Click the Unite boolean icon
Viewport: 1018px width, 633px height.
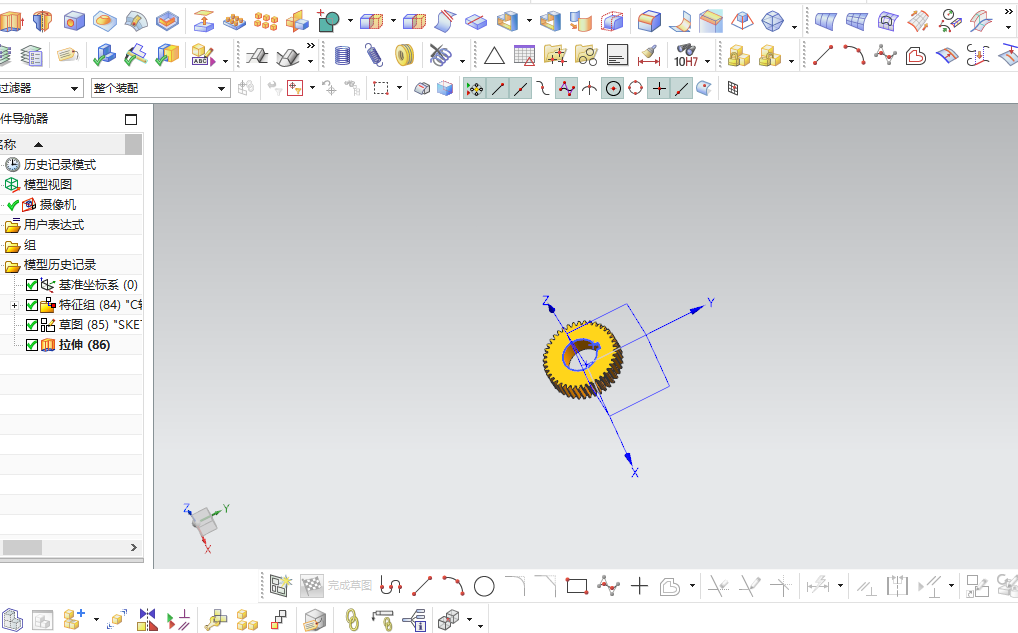pyautogui.click(x=329, y=21)
